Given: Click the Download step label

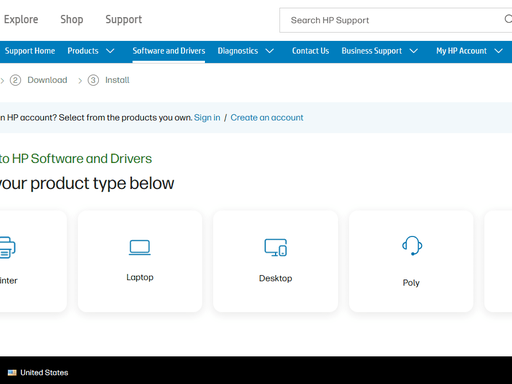Looking at the screenshot, I should (47, 80).
